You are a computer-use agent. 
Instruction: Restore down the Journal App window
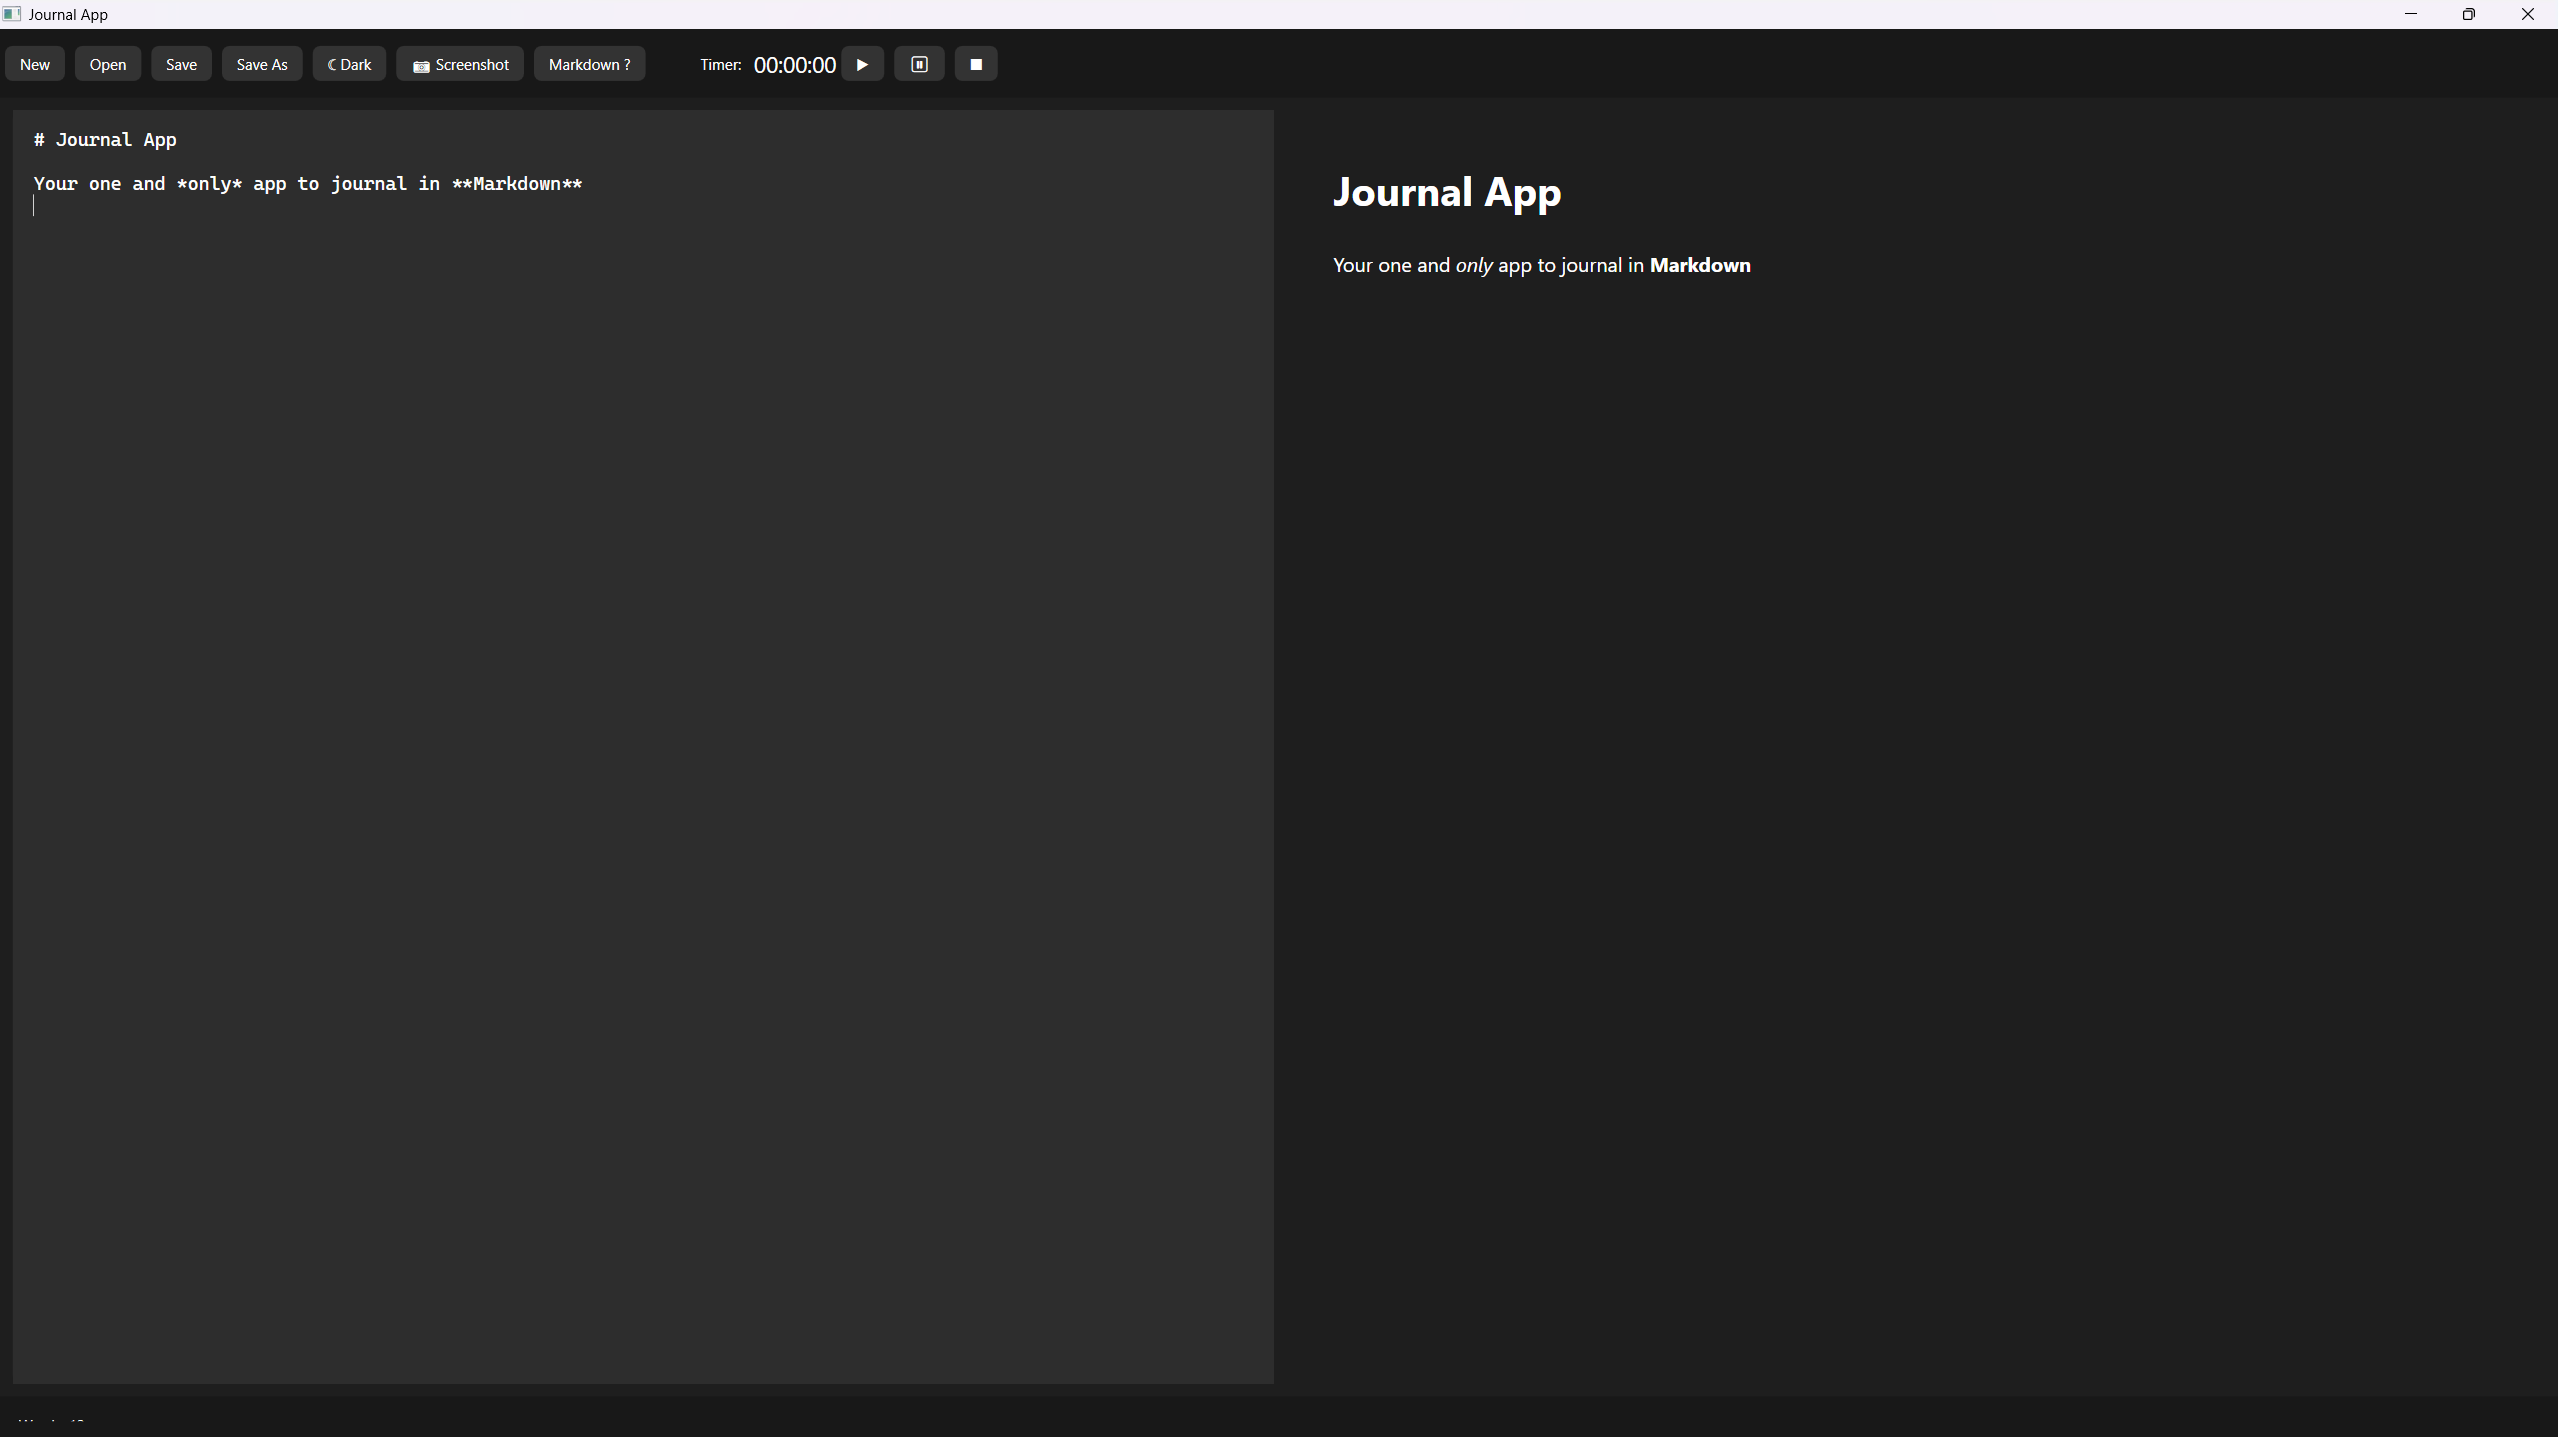(2469, 14)
